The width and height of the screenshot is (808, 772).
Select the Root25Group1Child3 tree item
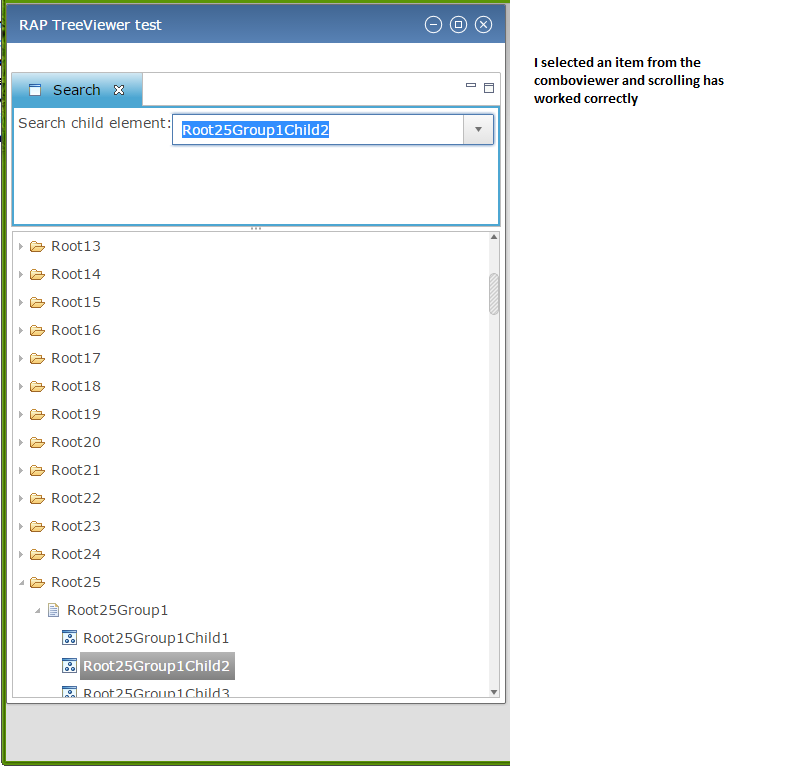tap(156, 692)
